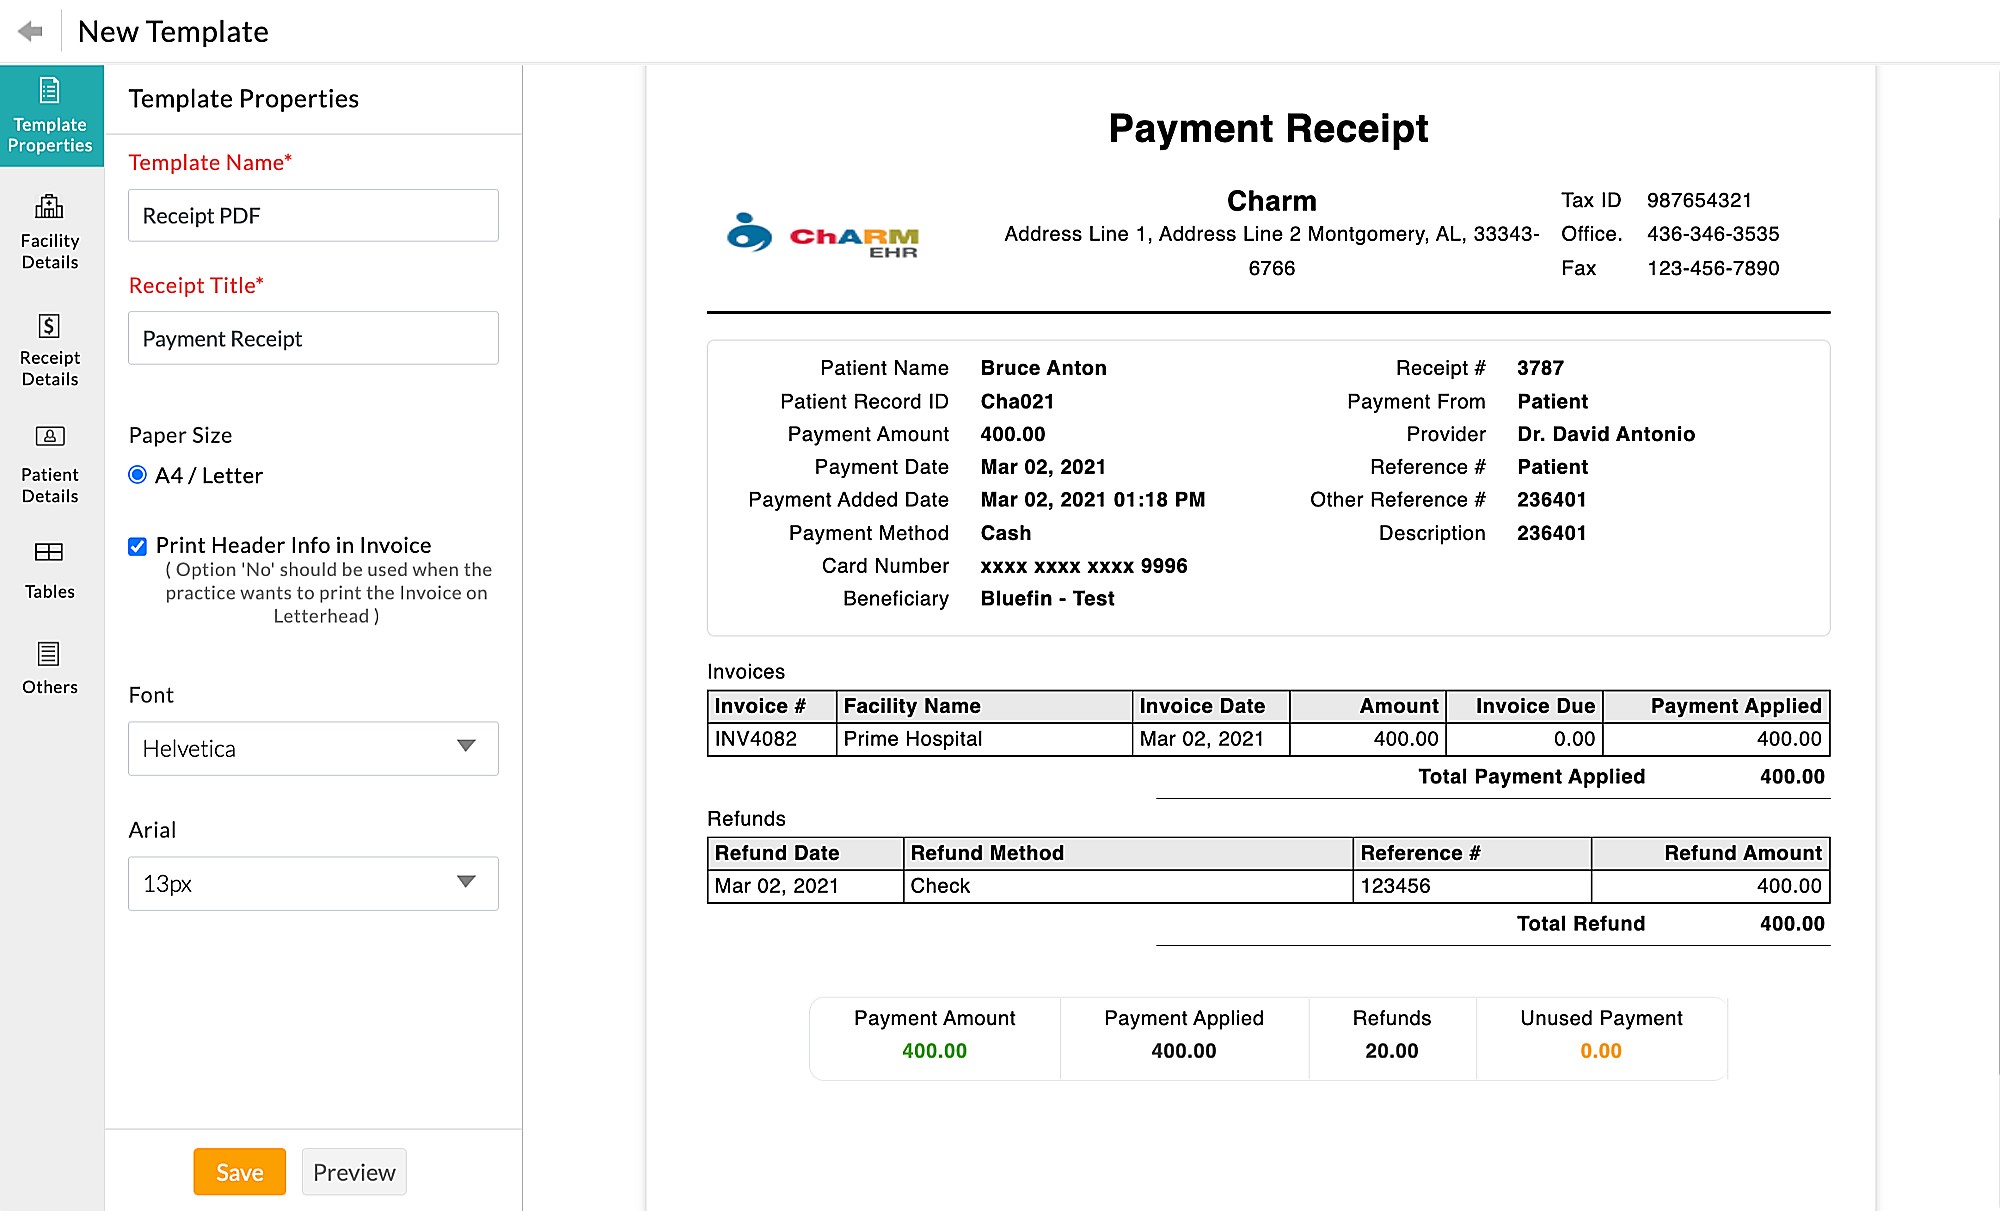Expand the Arial size selector

pyautogui.click(x=312, y=883)
